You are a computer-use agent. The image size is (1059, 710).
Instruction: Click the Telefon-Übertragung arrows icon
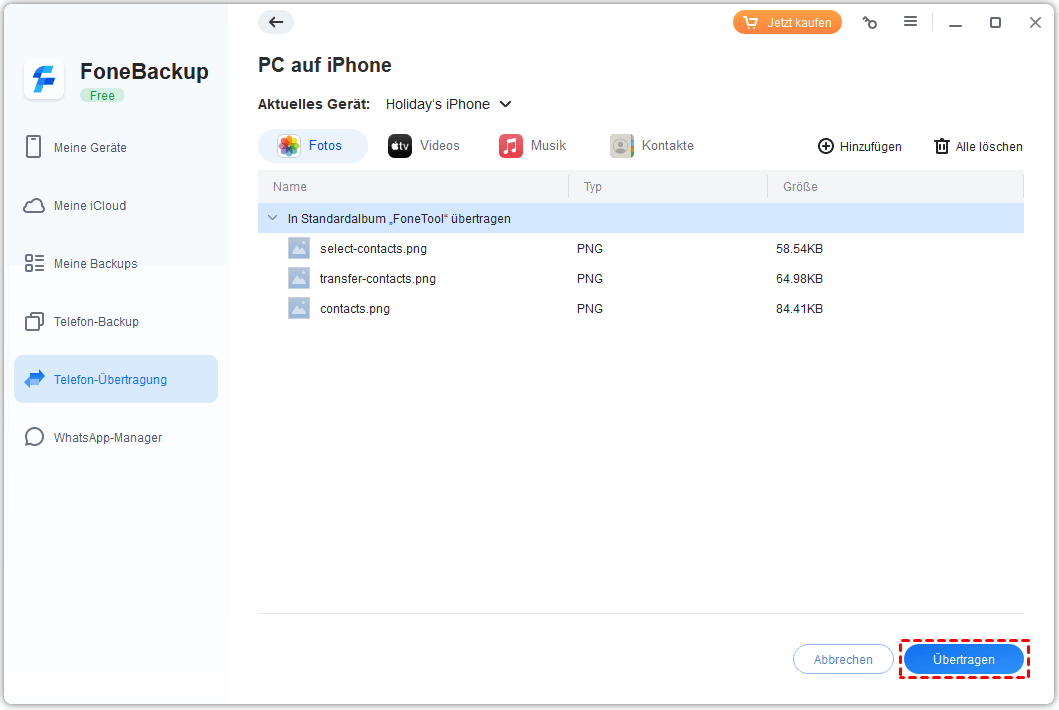point(34,379)
